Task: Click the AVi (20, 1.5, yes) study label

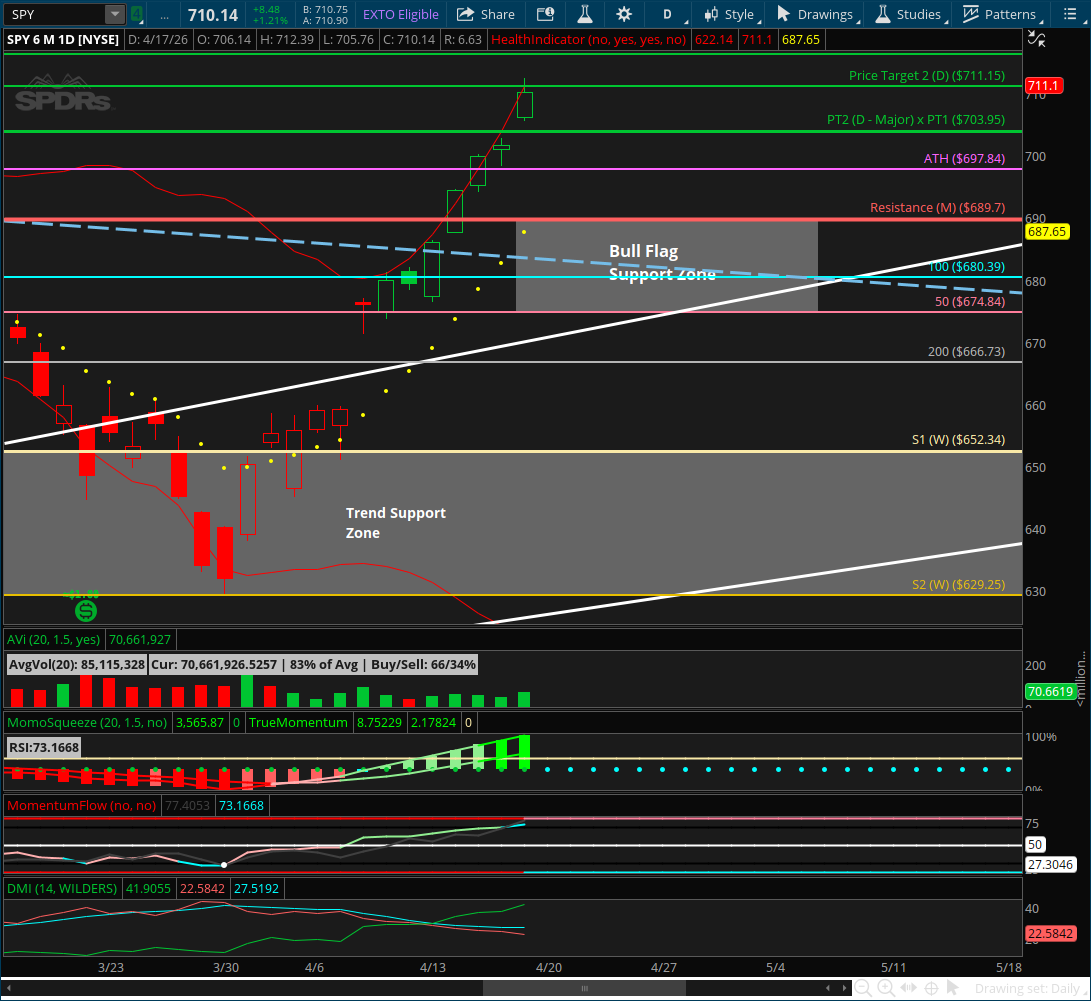Action: click(x=54, y=639)
